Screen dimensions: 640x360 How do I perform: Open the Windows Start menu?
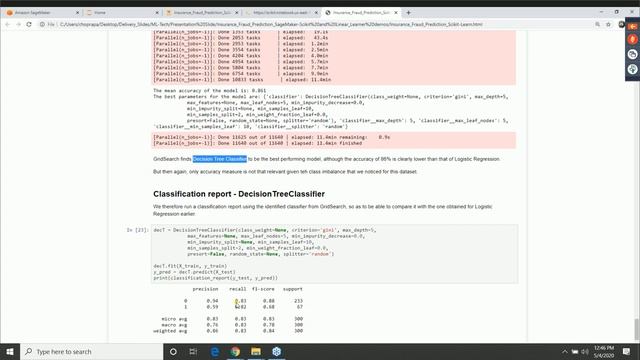pos(10,351)
